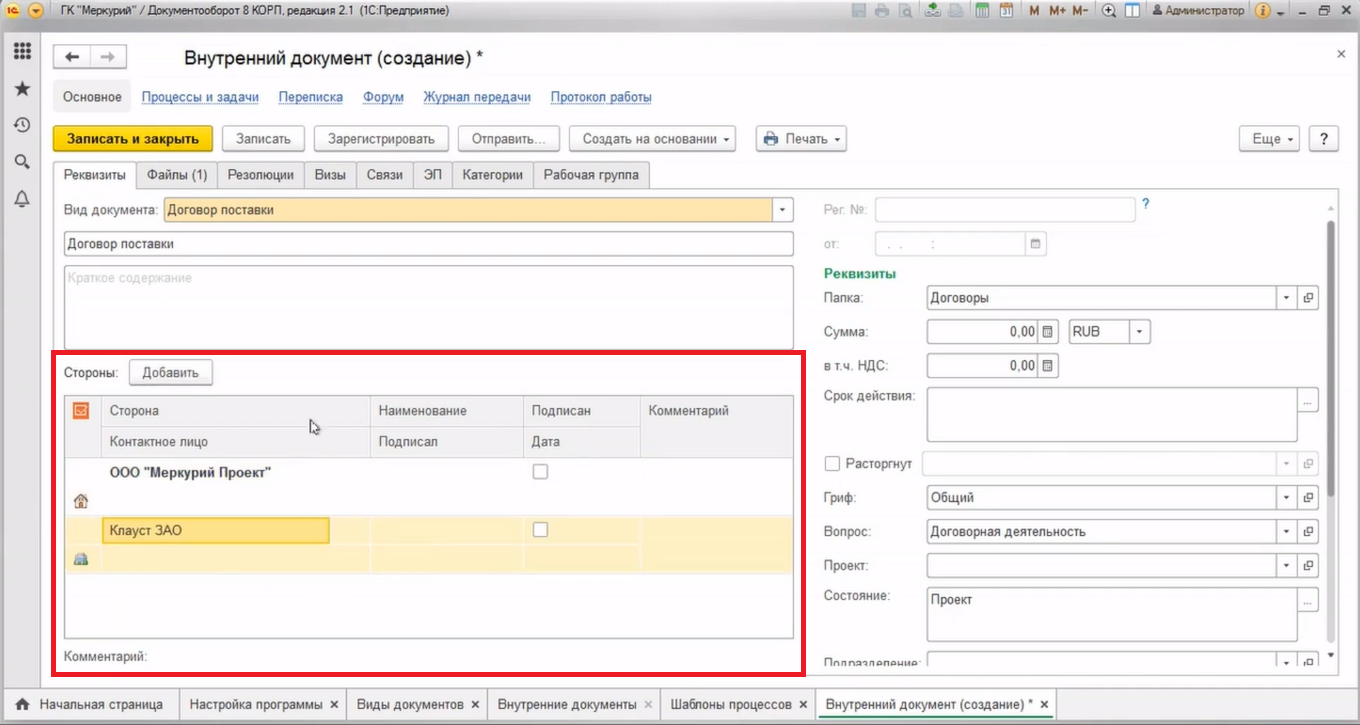Switch to Файлы (1) tab
1360x725 pixels.
(177, 174)
